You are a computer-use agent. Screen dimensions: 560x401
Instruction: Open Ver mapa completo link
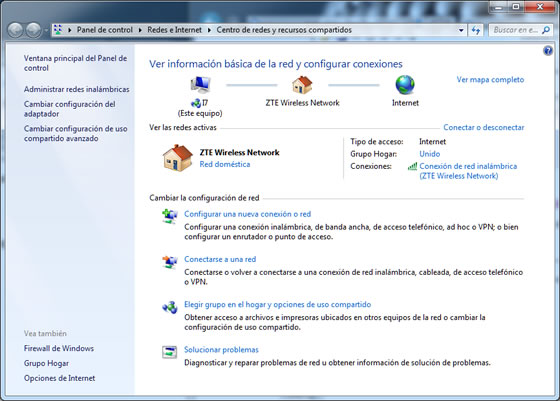pos(490,80)
